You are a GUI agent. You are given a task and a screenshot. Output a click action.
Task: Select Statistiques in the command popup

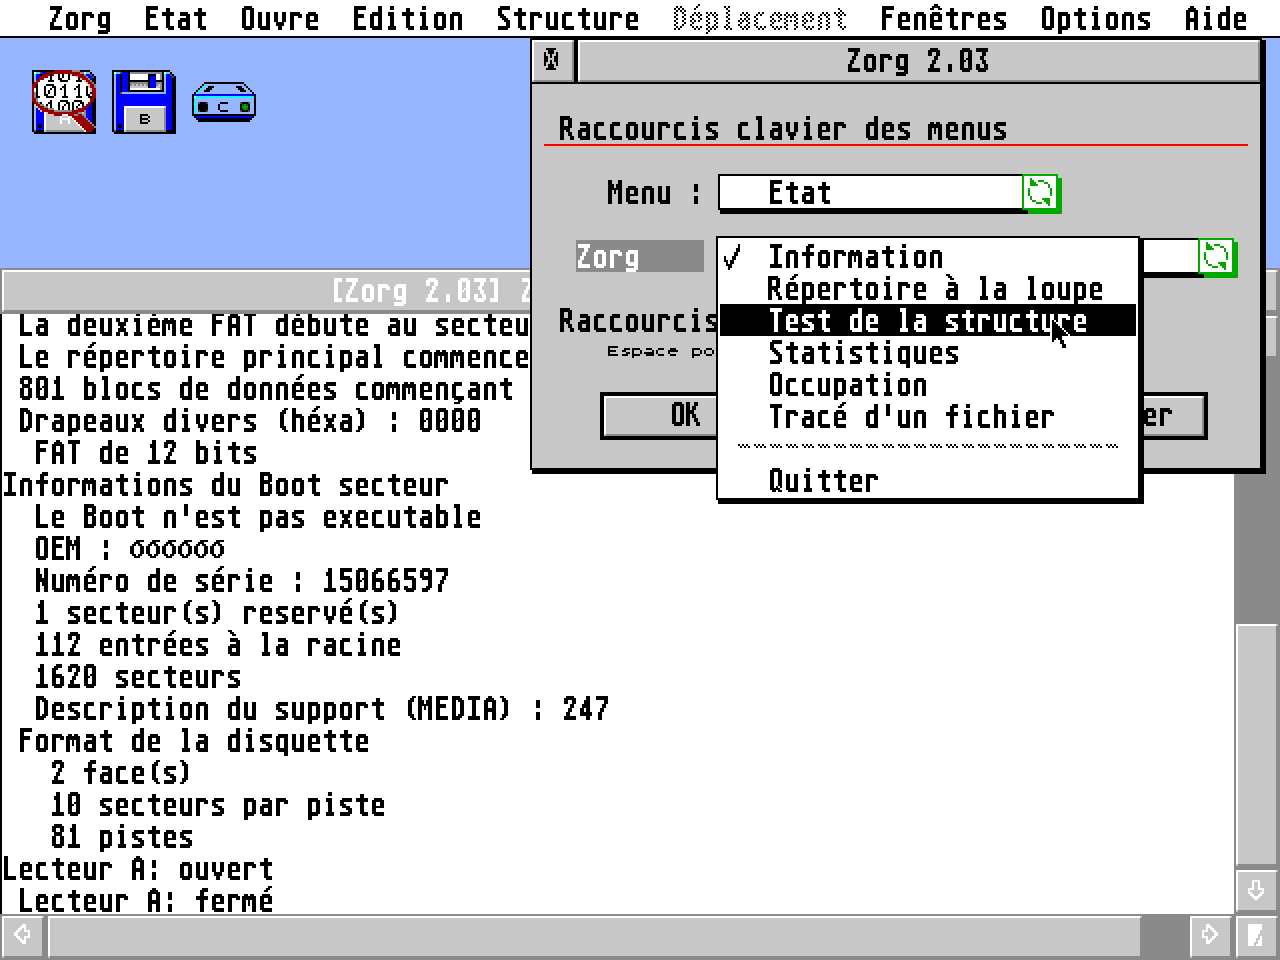(863, 352)
